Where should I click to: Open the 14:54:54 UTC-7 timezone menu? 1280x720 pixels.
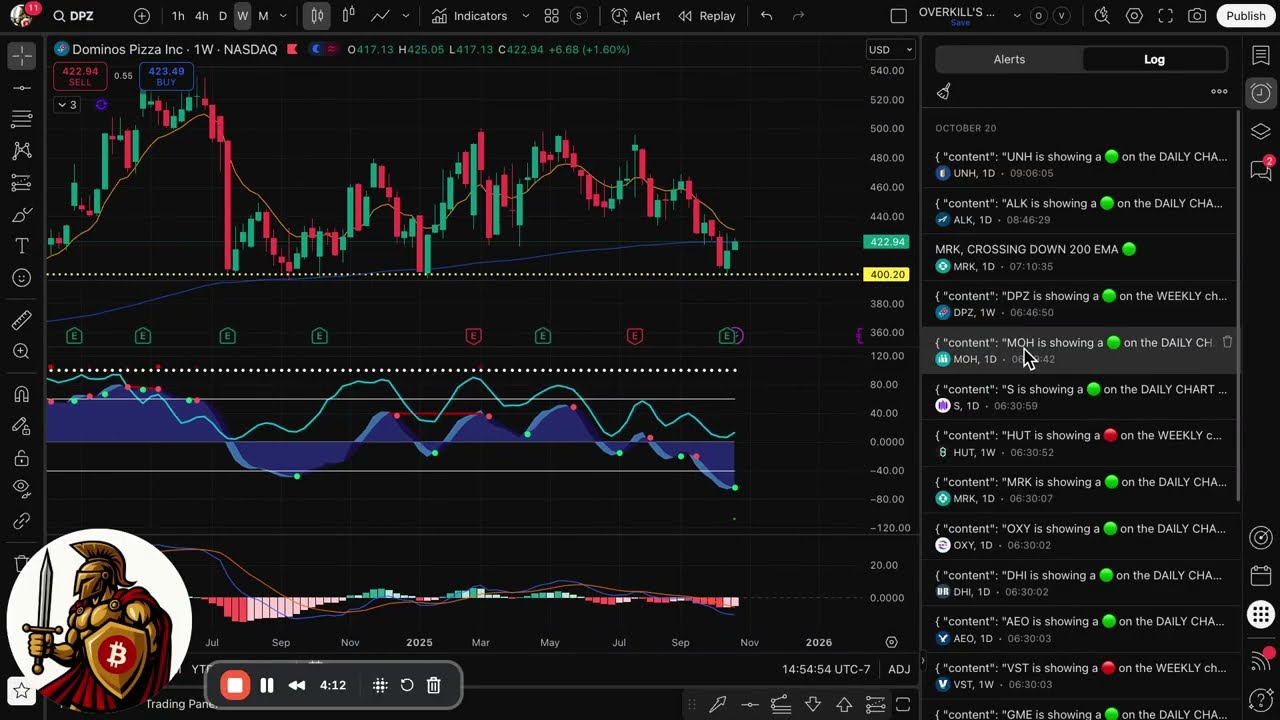pos(826,669)
